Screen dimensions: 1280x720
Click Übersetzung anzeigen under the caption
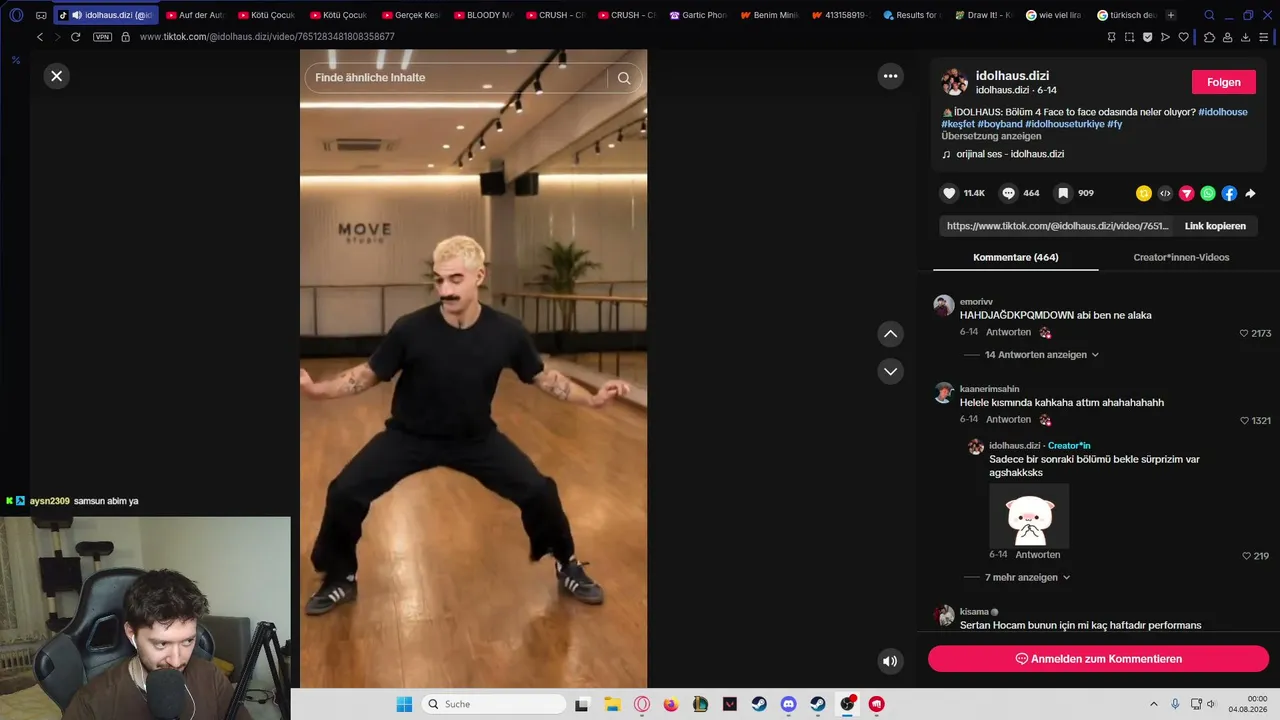click(x=991, y=136)
